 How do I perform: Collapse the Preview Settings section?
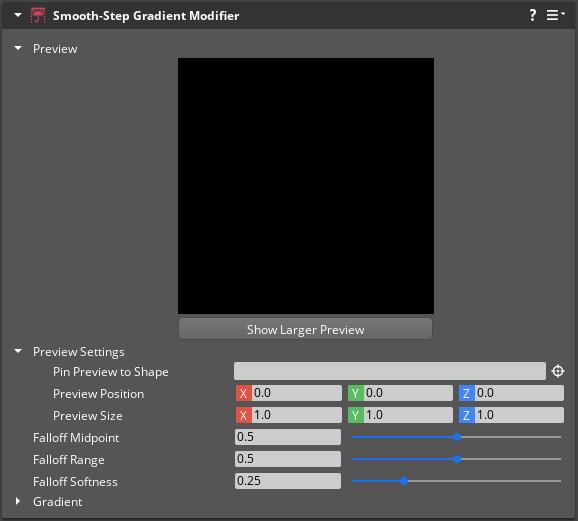[x=18, y=351]
